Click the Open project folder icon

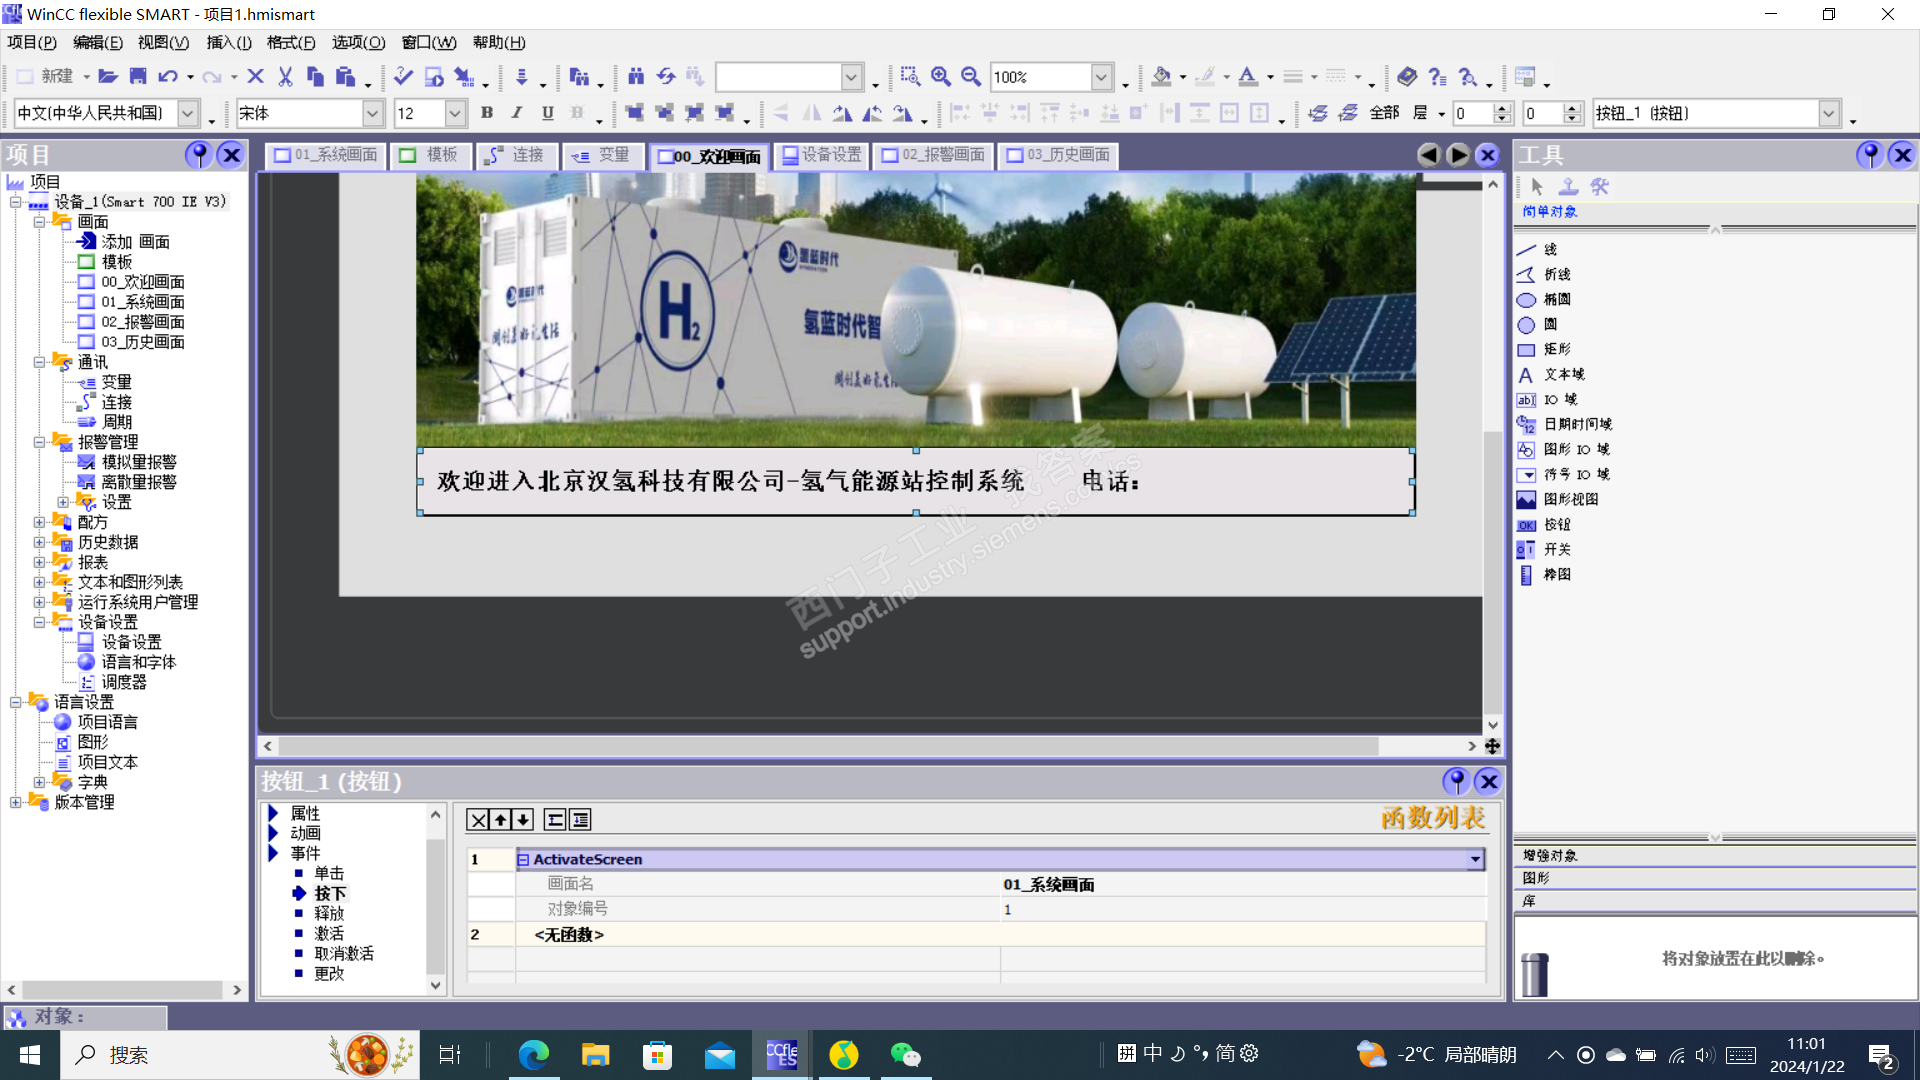[x=108, y=77]
